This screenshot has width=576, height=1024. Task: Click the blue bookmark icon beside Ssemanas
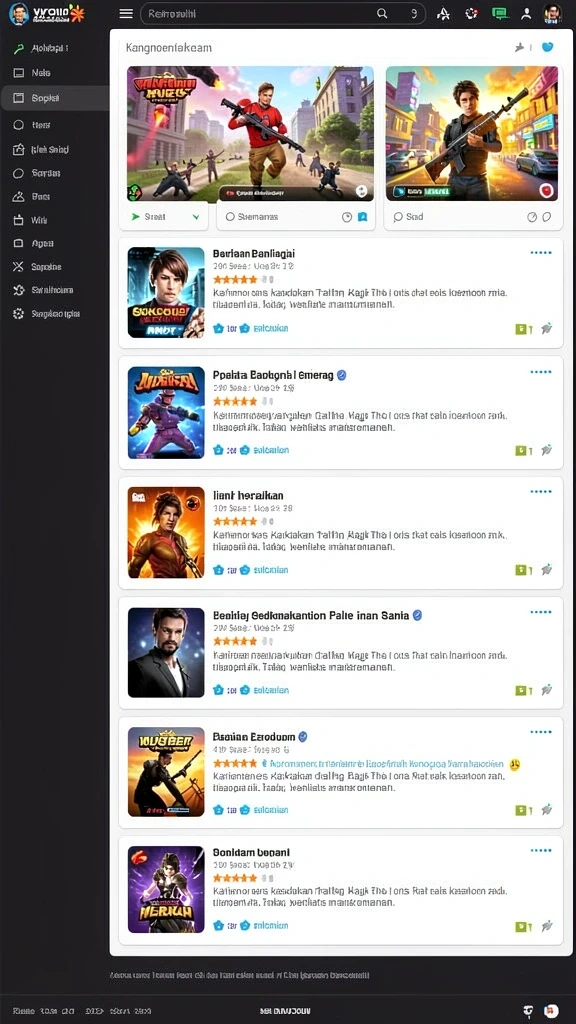point(362,217)
